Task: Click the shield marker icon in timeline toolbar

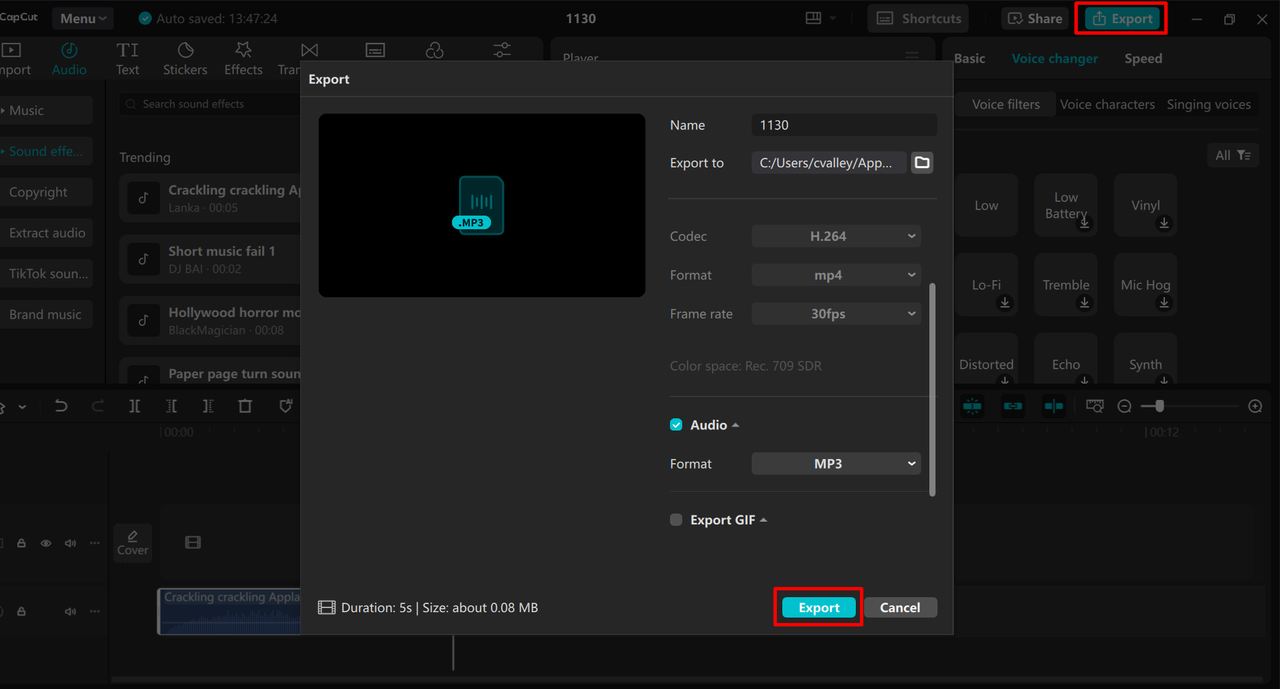Action: click(x=285, y=406)
